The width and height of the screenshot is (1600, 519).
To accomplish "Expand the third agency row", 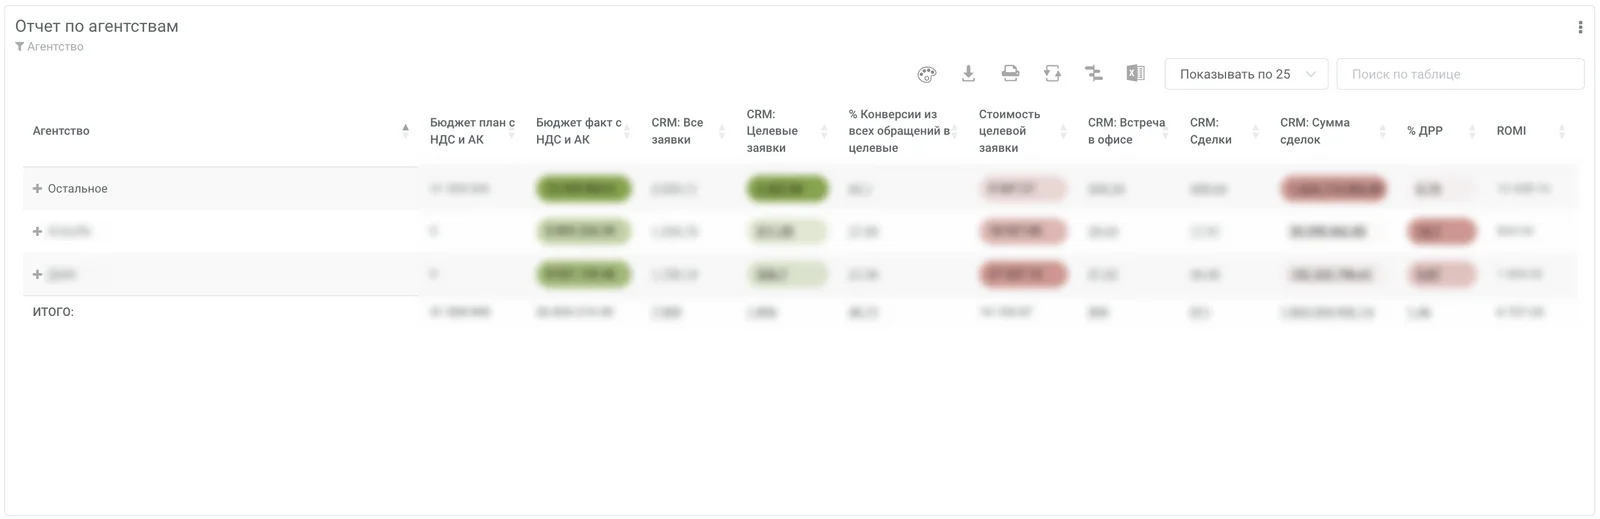I will point(37,275).
